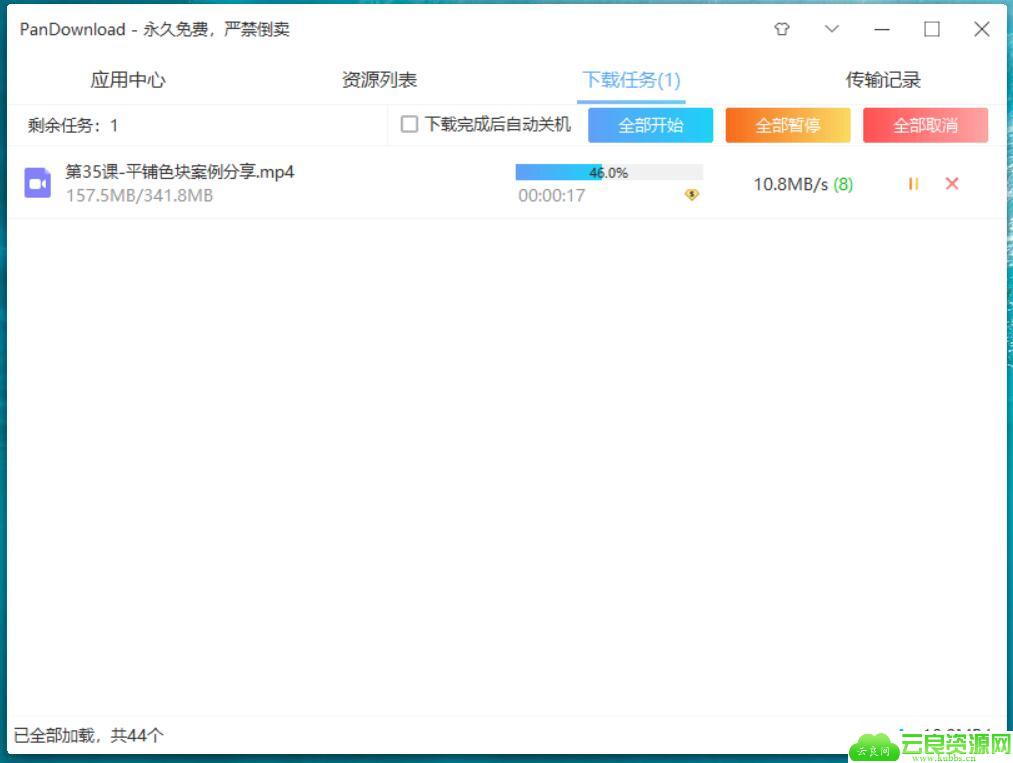Go to the 传输记录 tab
The image size is (1013, 763).
pyautogui.click(x=883, y=80)
